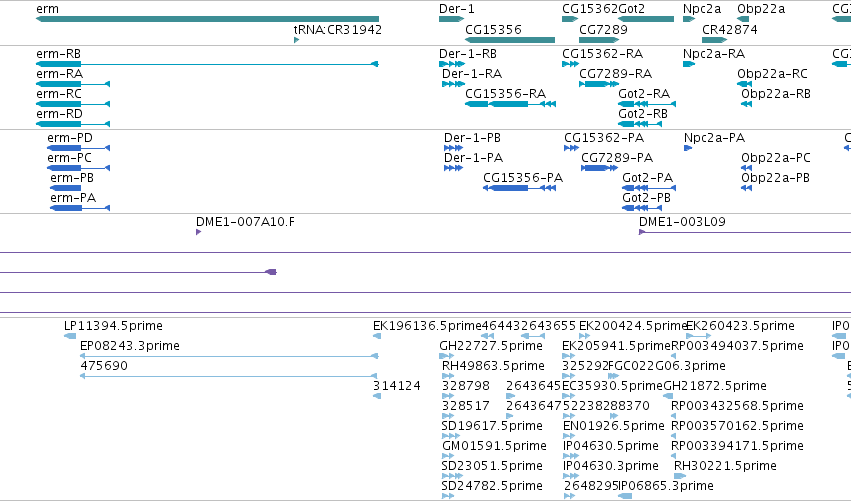Click the tRNA:CR31942 gene label
The image size is (851, 501).
point(338,30)
